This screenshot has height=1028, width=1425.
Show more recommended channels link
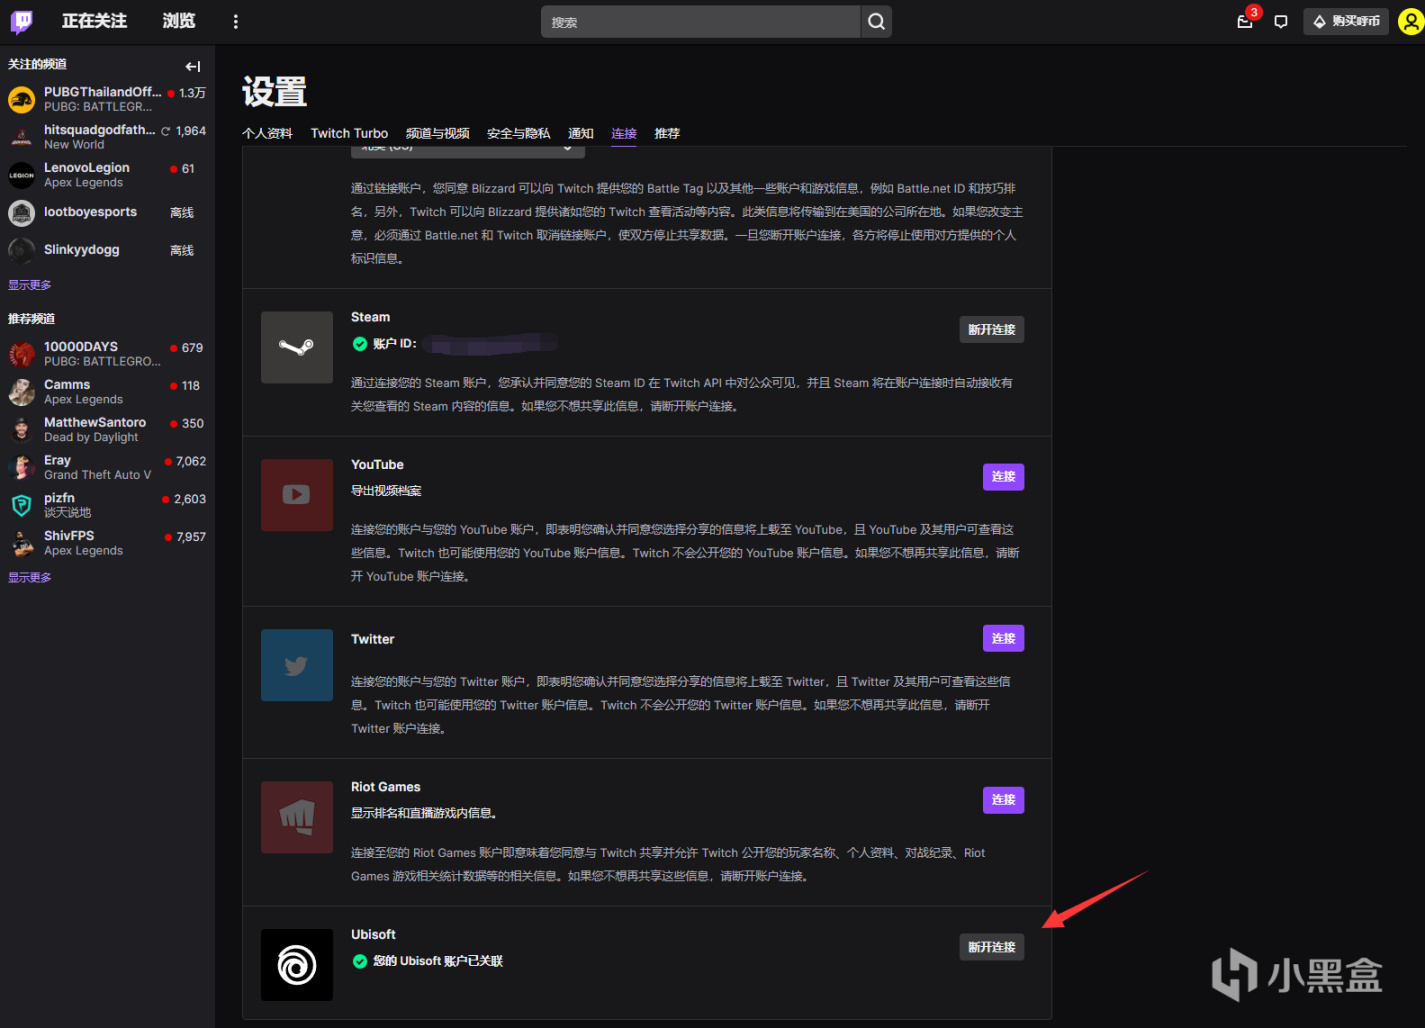point(30,578)
